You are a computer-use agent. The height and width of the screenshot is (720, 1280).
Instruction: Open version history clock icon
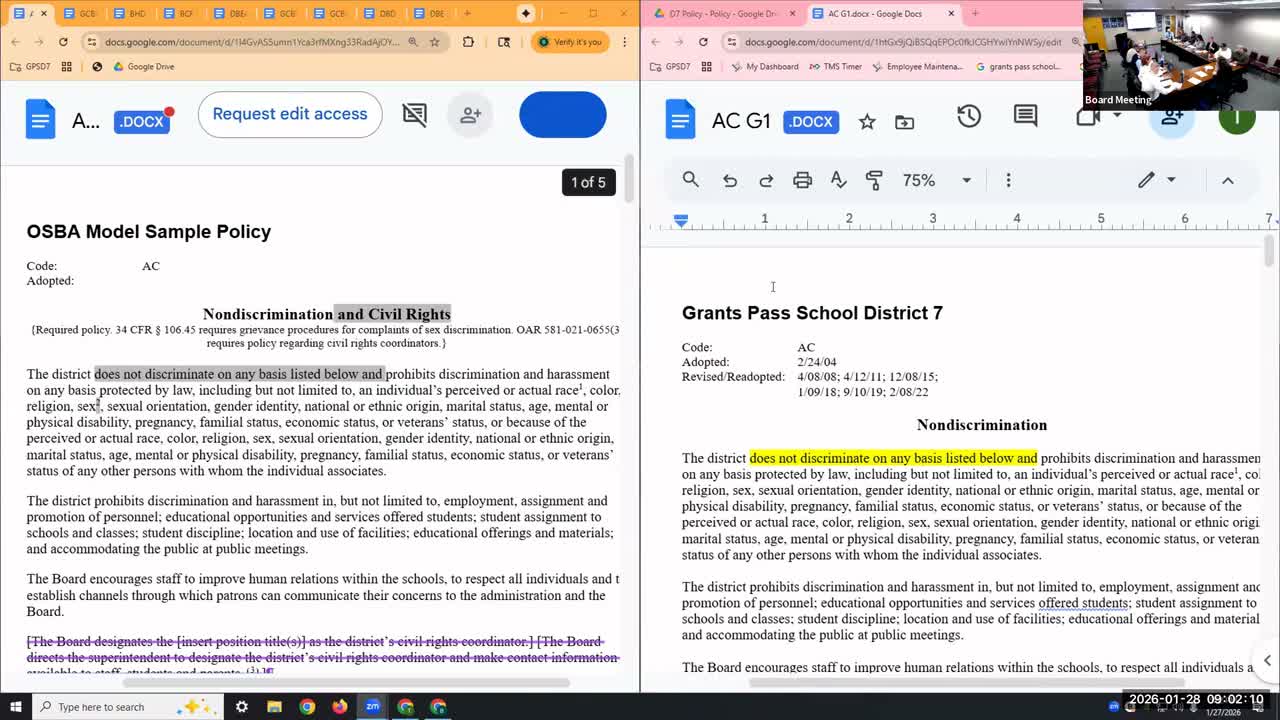(968, 116)
